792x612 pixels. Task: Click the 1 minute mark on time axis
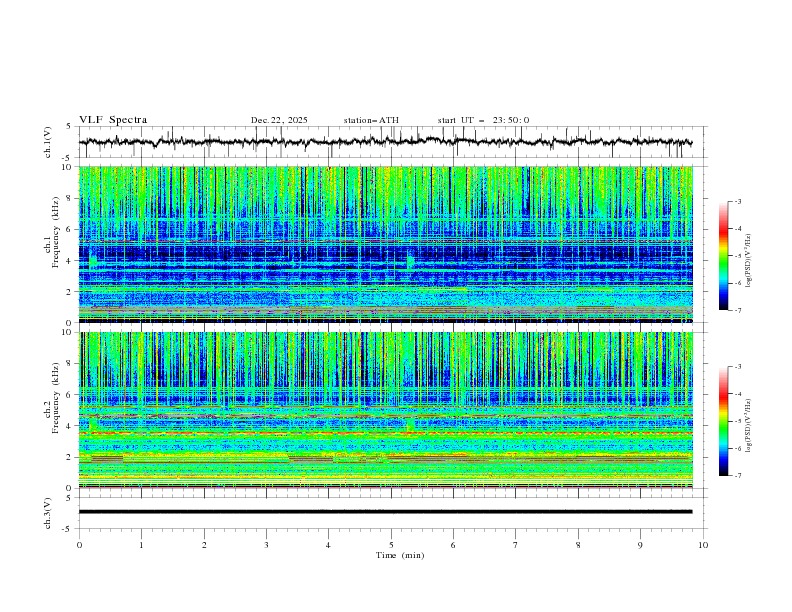[142, 544]
